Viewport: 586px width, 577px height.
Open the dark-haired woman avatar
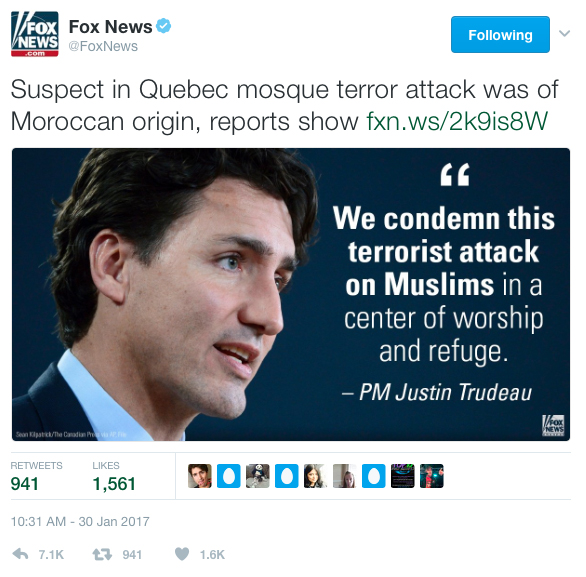316,476
